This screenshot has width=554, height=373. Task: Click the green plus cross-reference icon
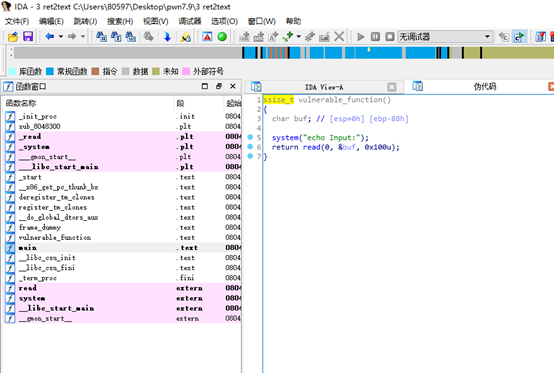pyautogui.click(x=288, y=36)
